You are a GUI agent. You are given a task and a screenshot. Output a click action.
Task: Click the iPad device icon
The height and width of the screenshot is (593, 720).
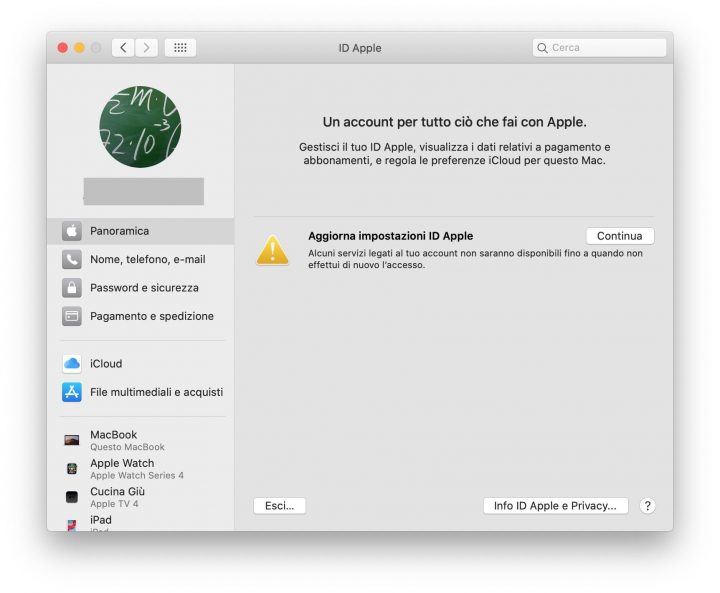(x=72, y=525)
